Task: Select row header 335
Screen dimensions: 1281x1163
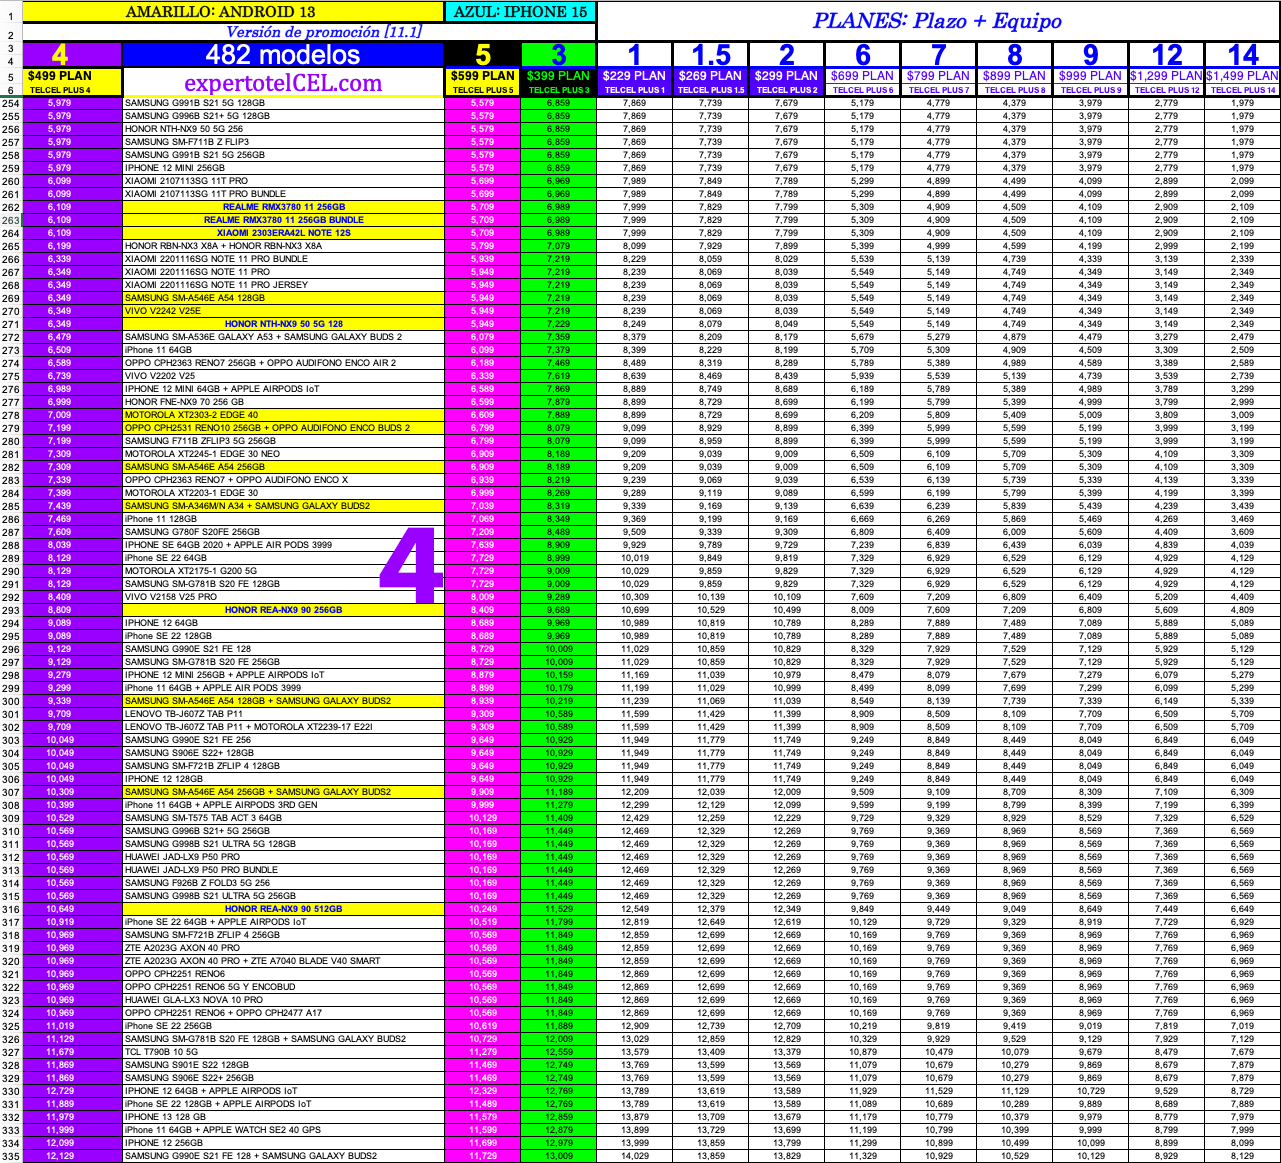Action: click(x=11, y=1156)
